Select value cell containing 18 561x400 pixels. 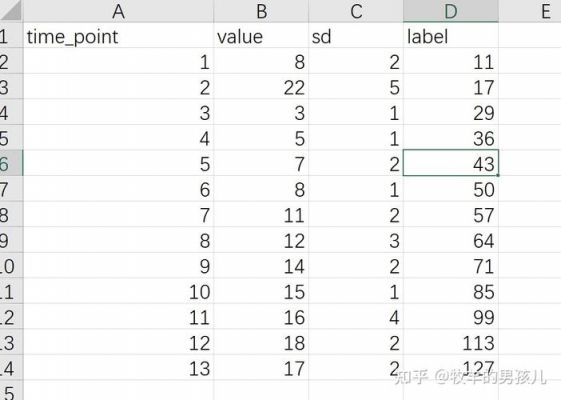click(x=261, y=342)
